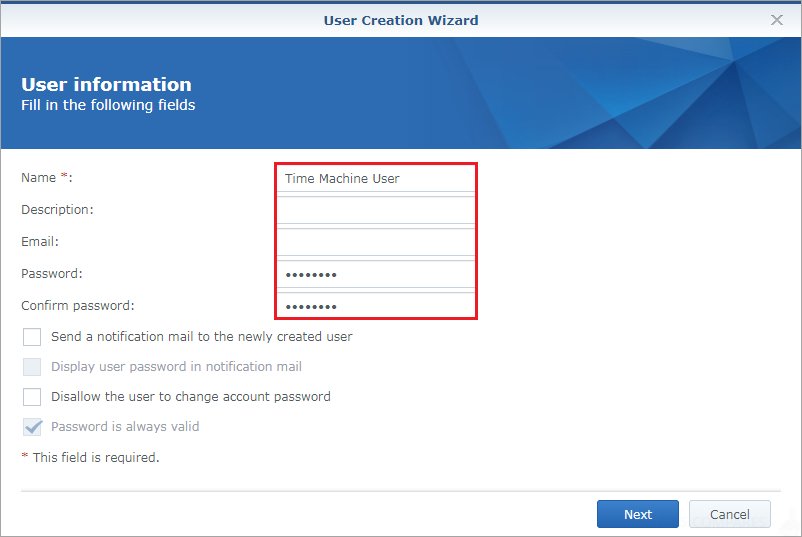The width and height of the screenshot is (802, 537).
Task: Click the User information banner heading
Action: pyautogui.click(x=106, y=84)
